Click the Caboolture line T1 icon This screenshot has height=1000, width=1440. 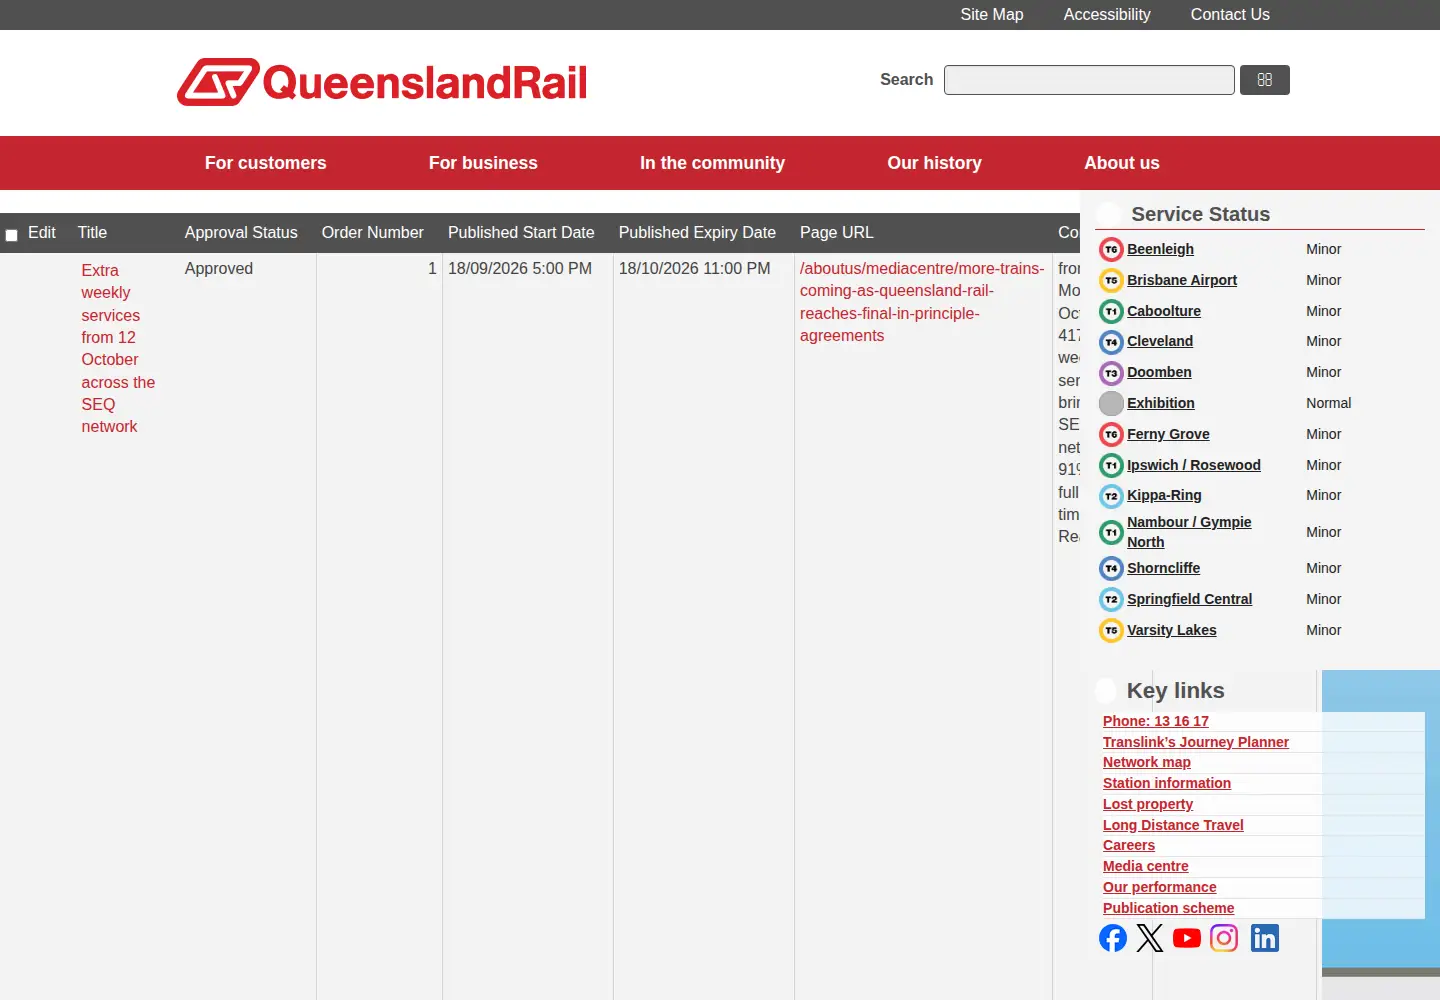[1111, 311]
